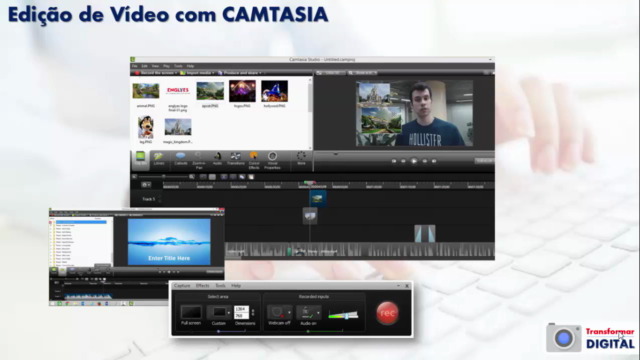Open the timeline tracks options dropdown

tap(146, 185)
